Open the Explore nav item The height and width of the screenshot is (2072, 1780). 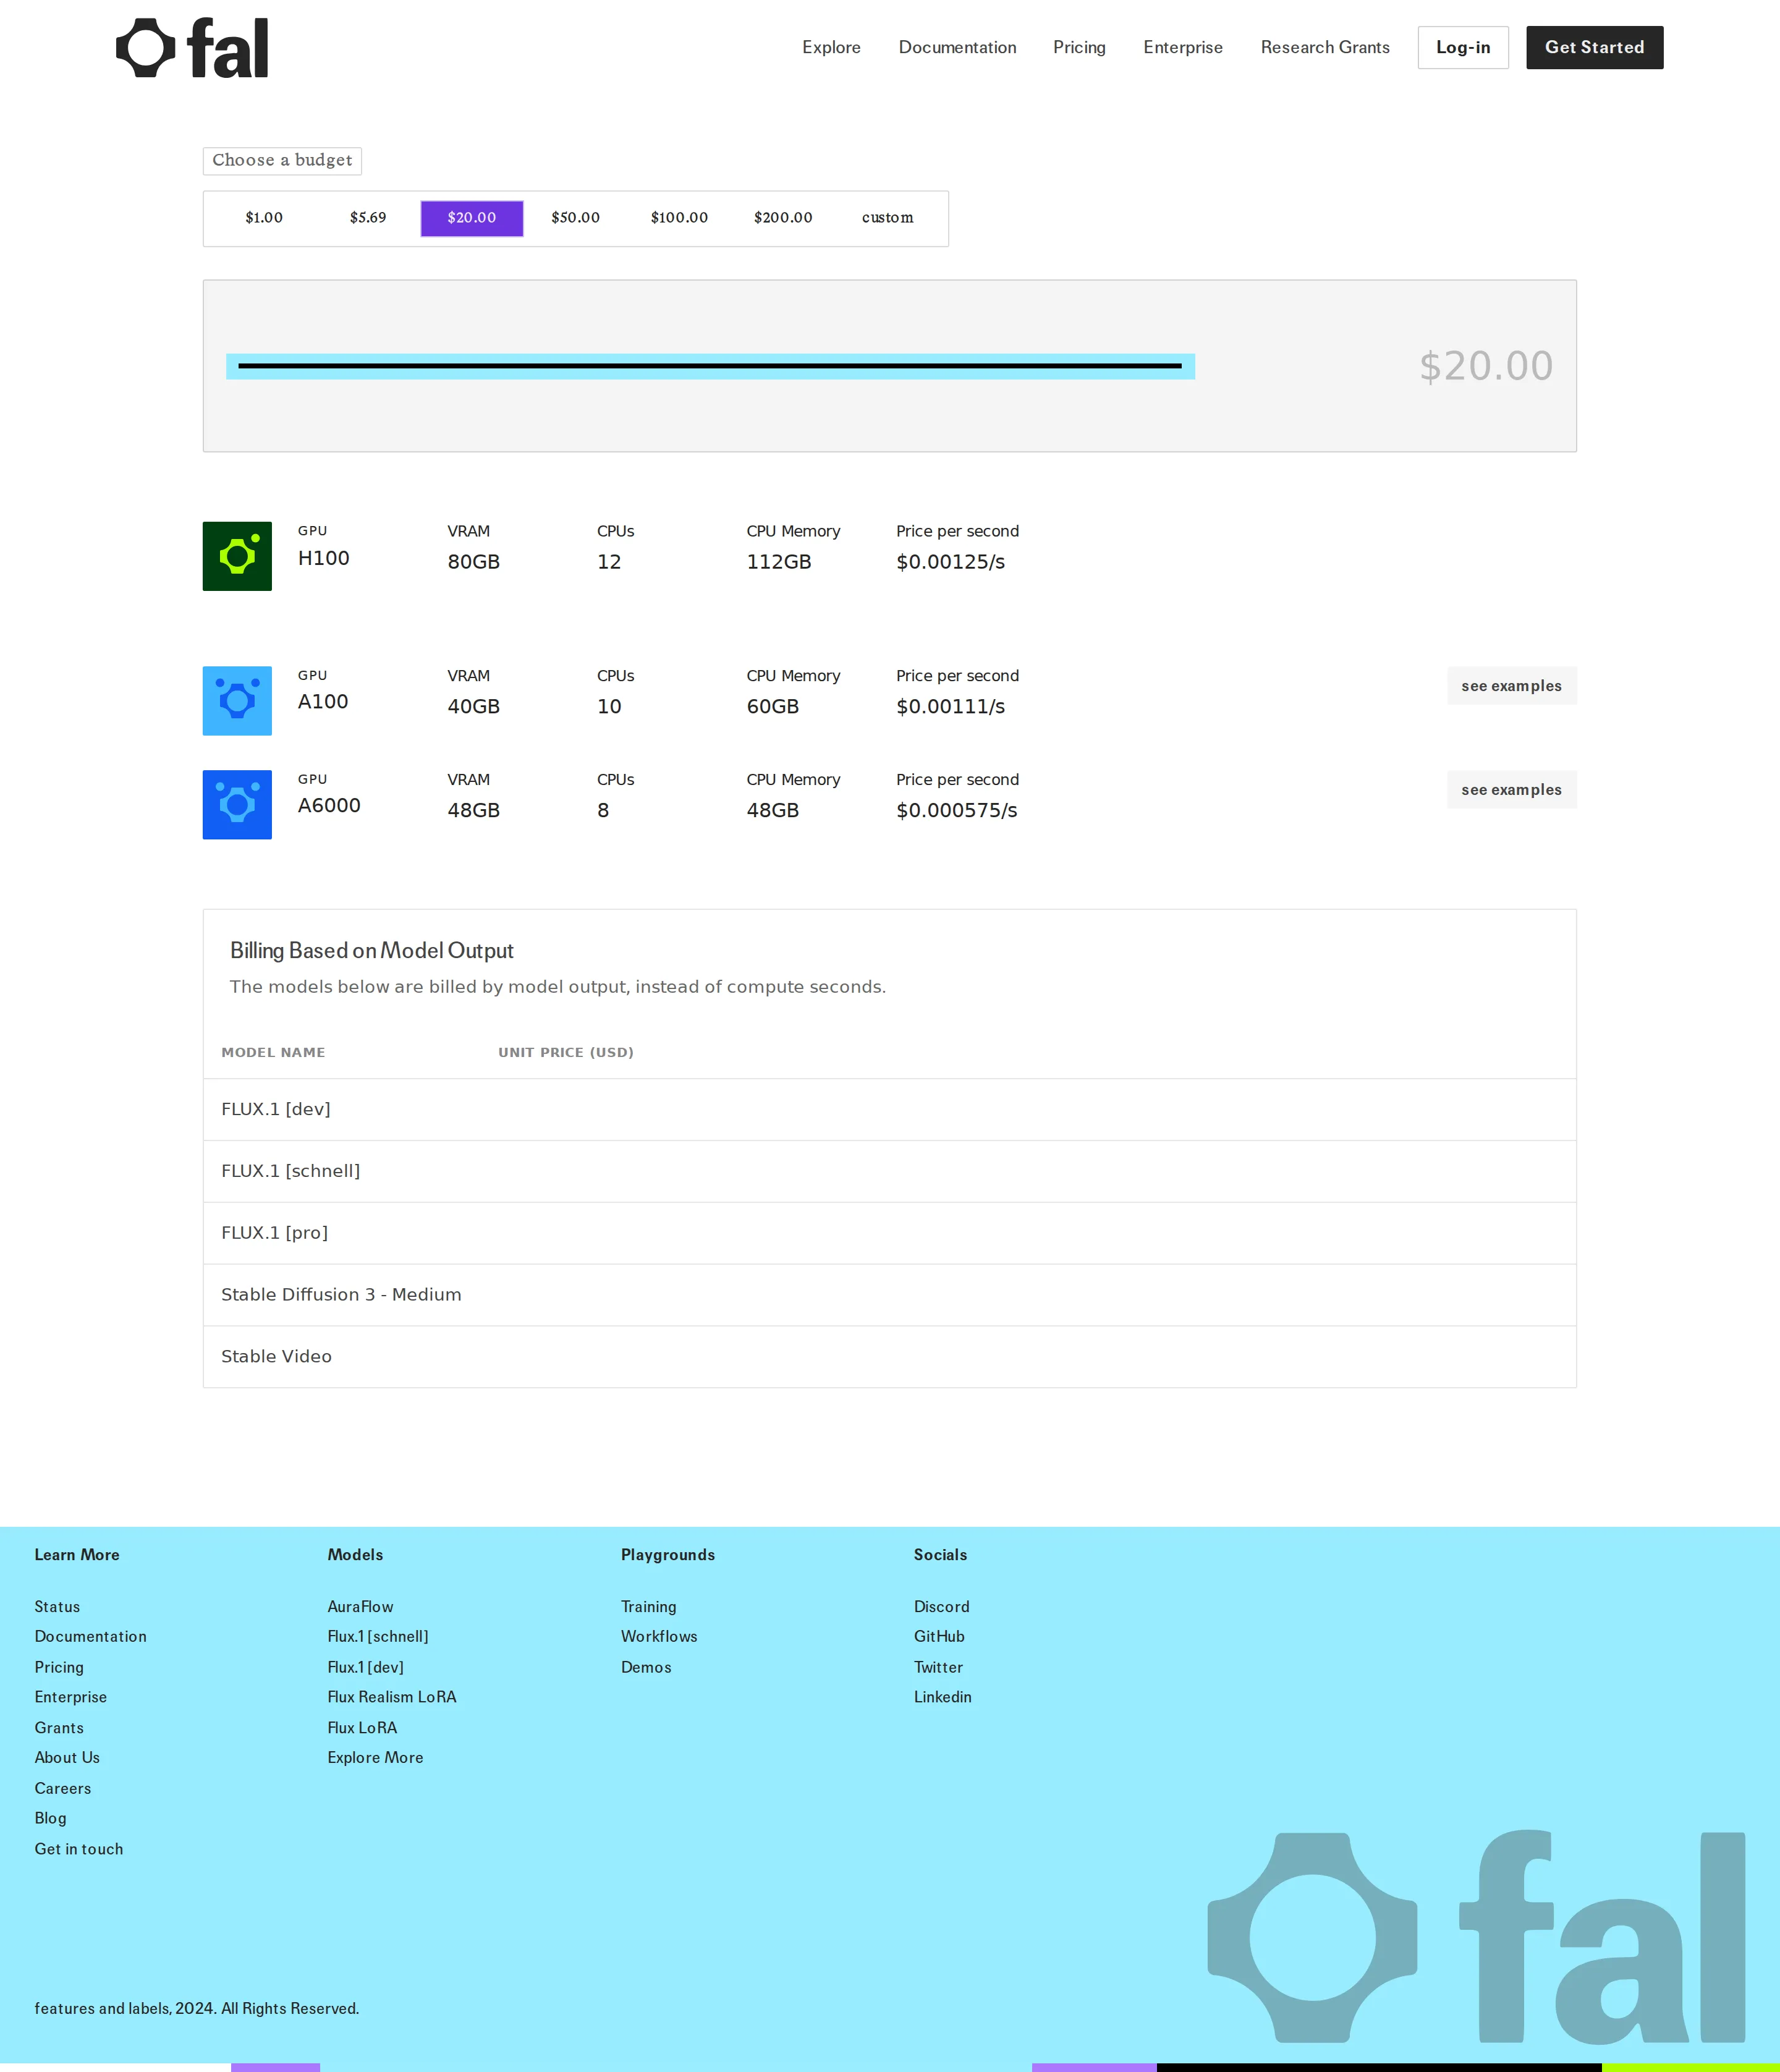[x=831, y=47]
